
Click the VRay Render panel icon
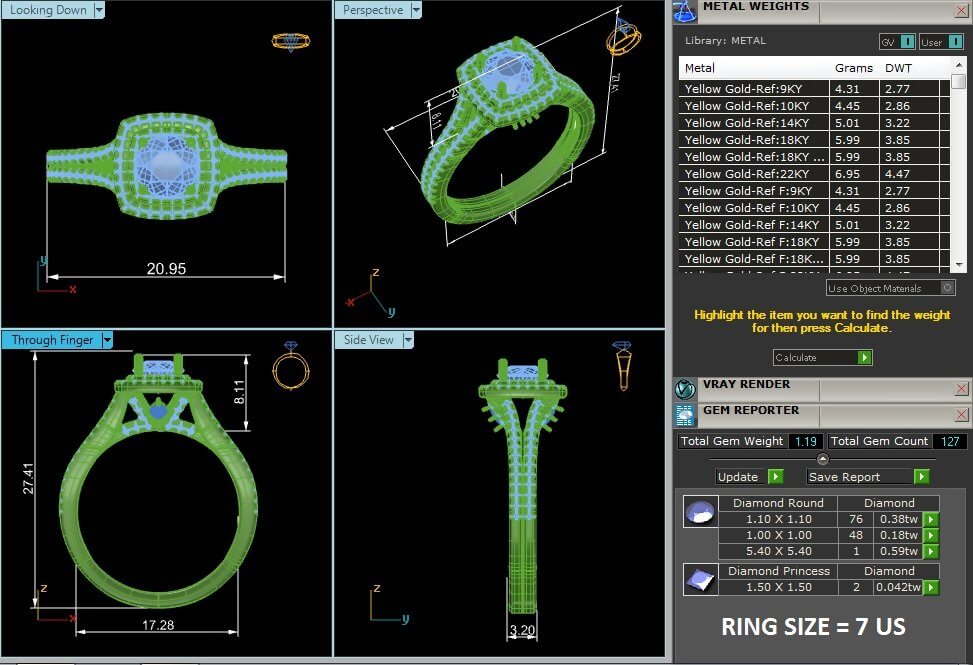(x=685, y=389)
